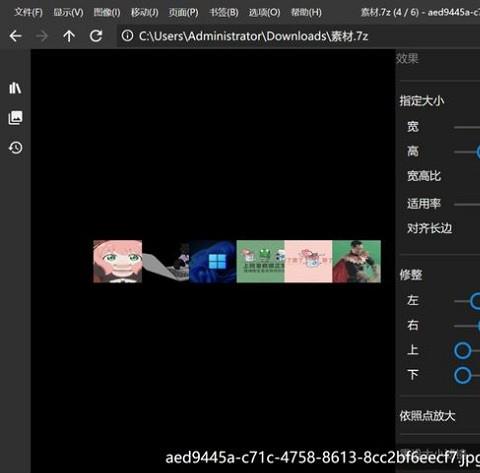Click the address bar path field
Viewport: 480px width, 473px height.
click(x=298, y=36)
